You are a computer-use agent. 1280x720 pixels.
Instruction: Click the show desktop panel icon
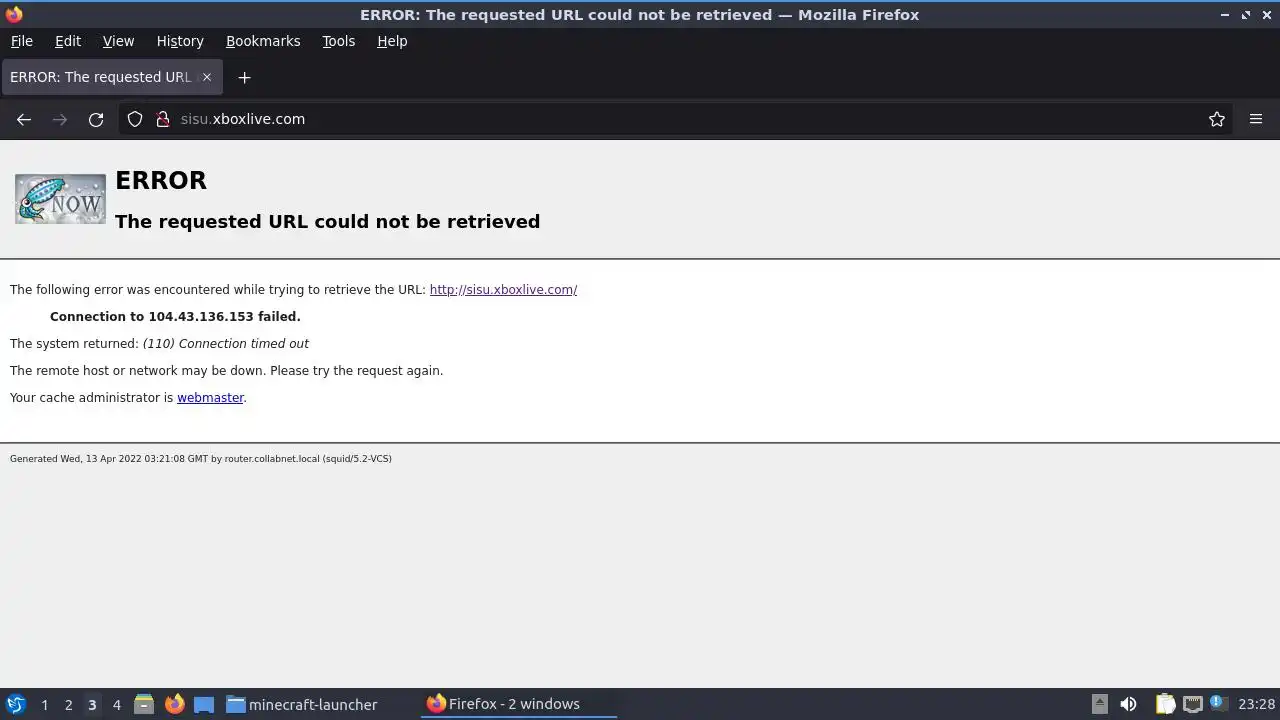click(204, 704)
